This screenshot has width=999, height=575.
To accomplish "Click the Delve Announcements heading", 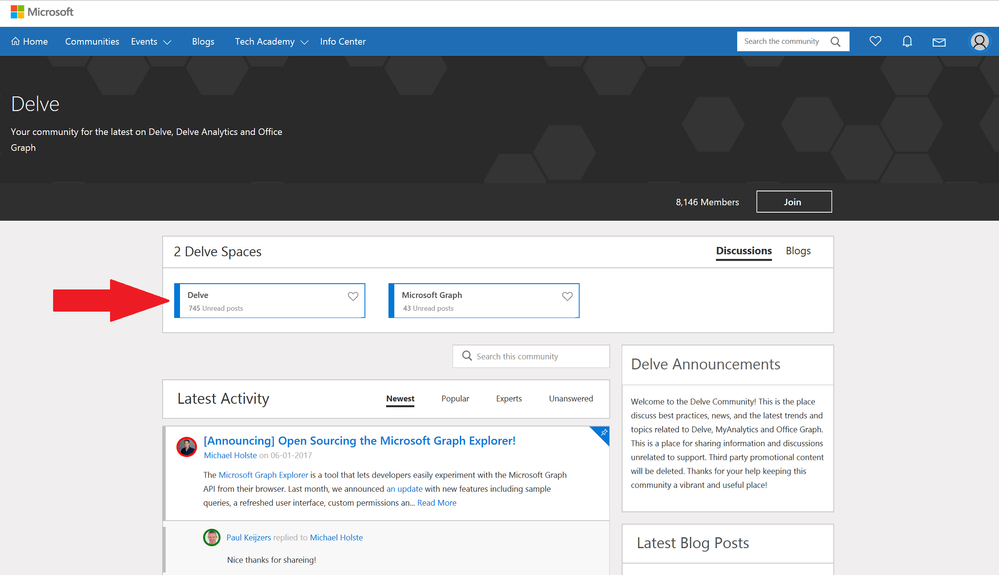I will tap(705, 364).
